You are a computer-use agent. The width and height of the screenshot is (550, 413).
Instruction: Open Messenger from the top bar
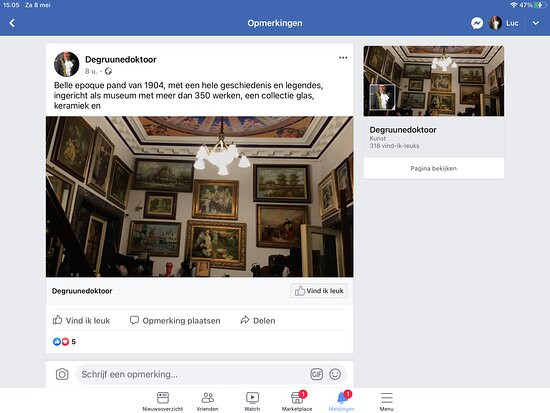(x=477, y=23)
